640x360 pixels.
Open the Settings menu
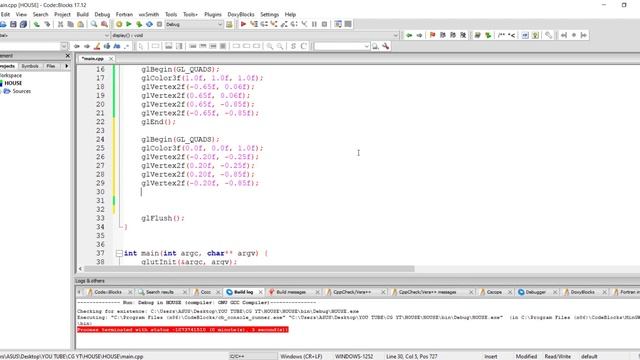(269, 14)
